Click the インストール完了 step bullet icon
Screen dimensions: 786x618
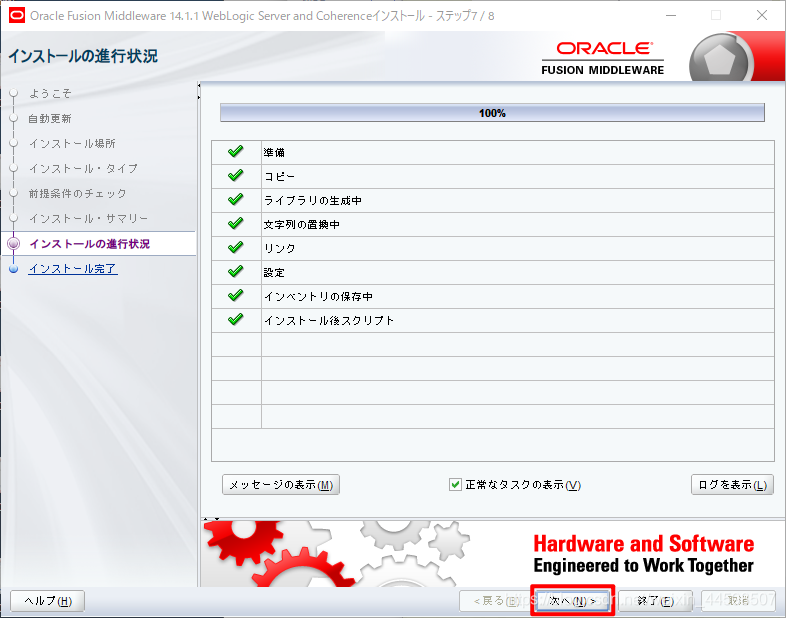(x=14, y=269)
